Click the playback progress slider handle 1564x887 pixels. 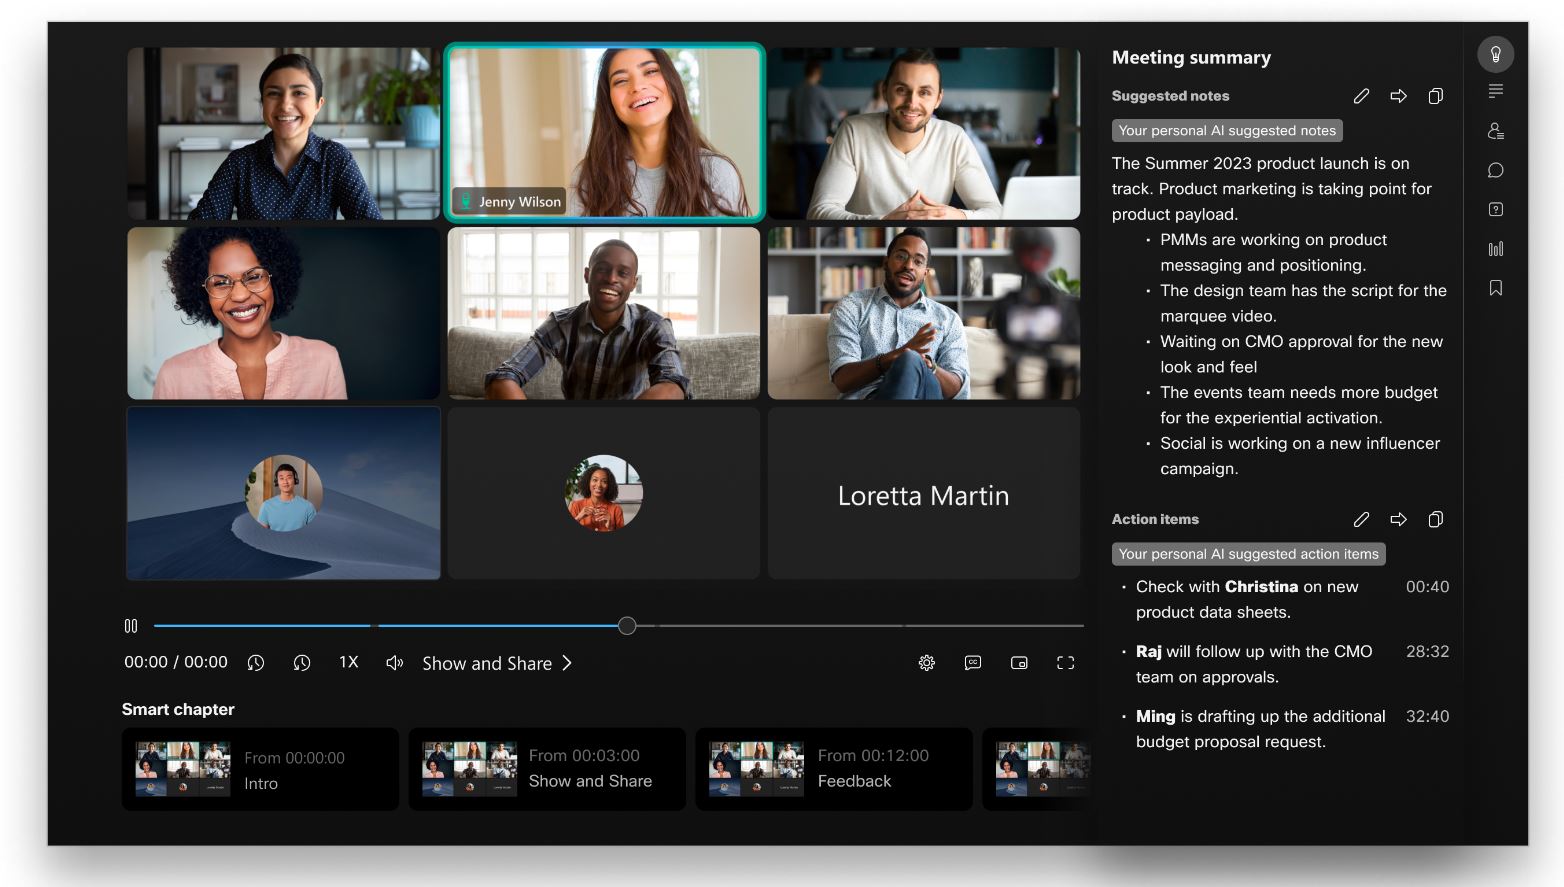[627, 626]
